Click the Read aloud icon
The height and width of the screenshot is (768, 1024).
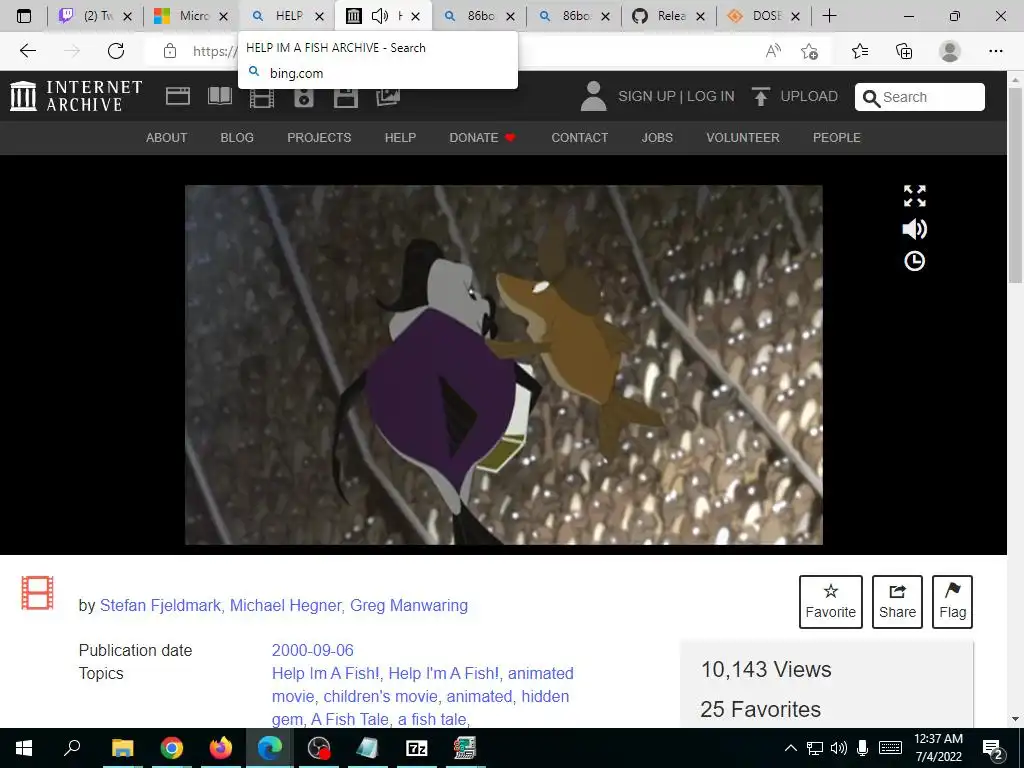click(773, 51)
